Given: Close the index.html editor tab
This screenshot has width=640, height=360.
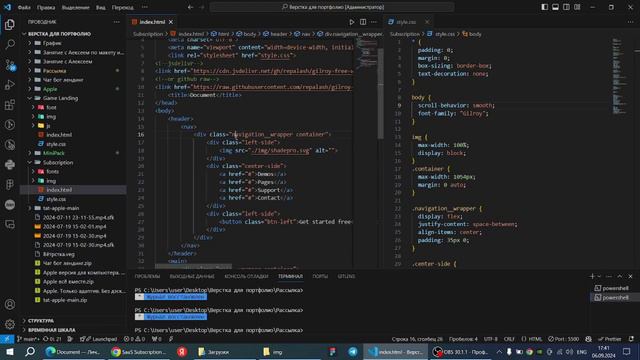Looking at the screenshot, I should (x=171, y=22).
